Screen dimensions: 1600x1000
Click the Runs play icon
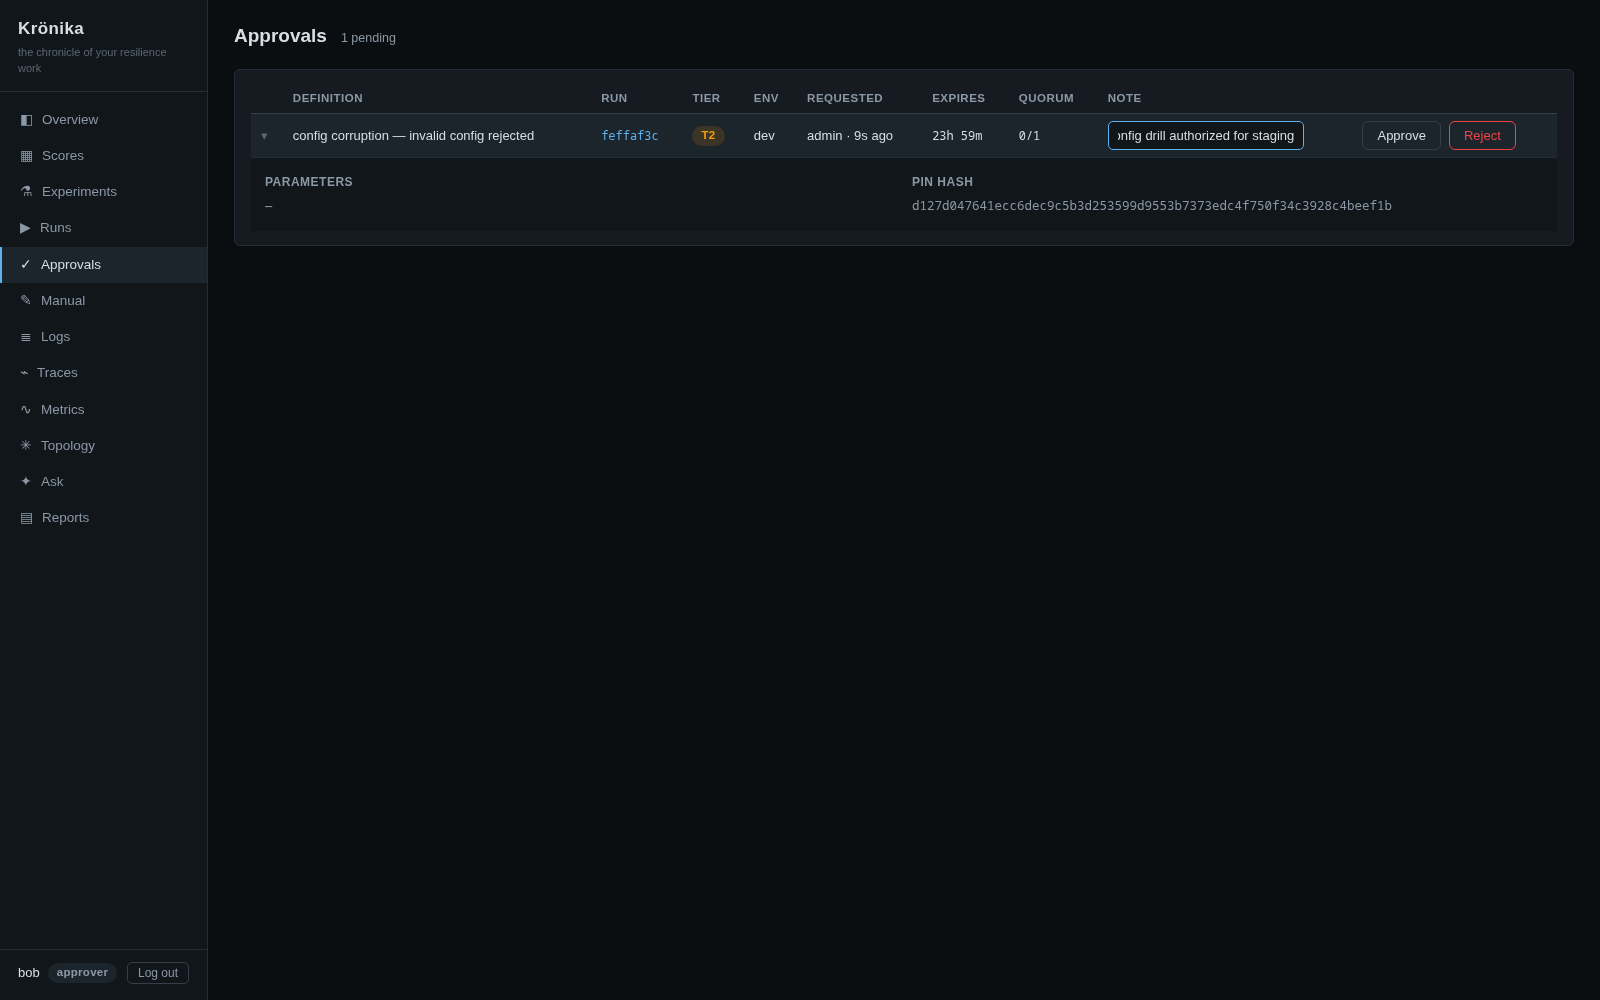click(x=25, y=228)
